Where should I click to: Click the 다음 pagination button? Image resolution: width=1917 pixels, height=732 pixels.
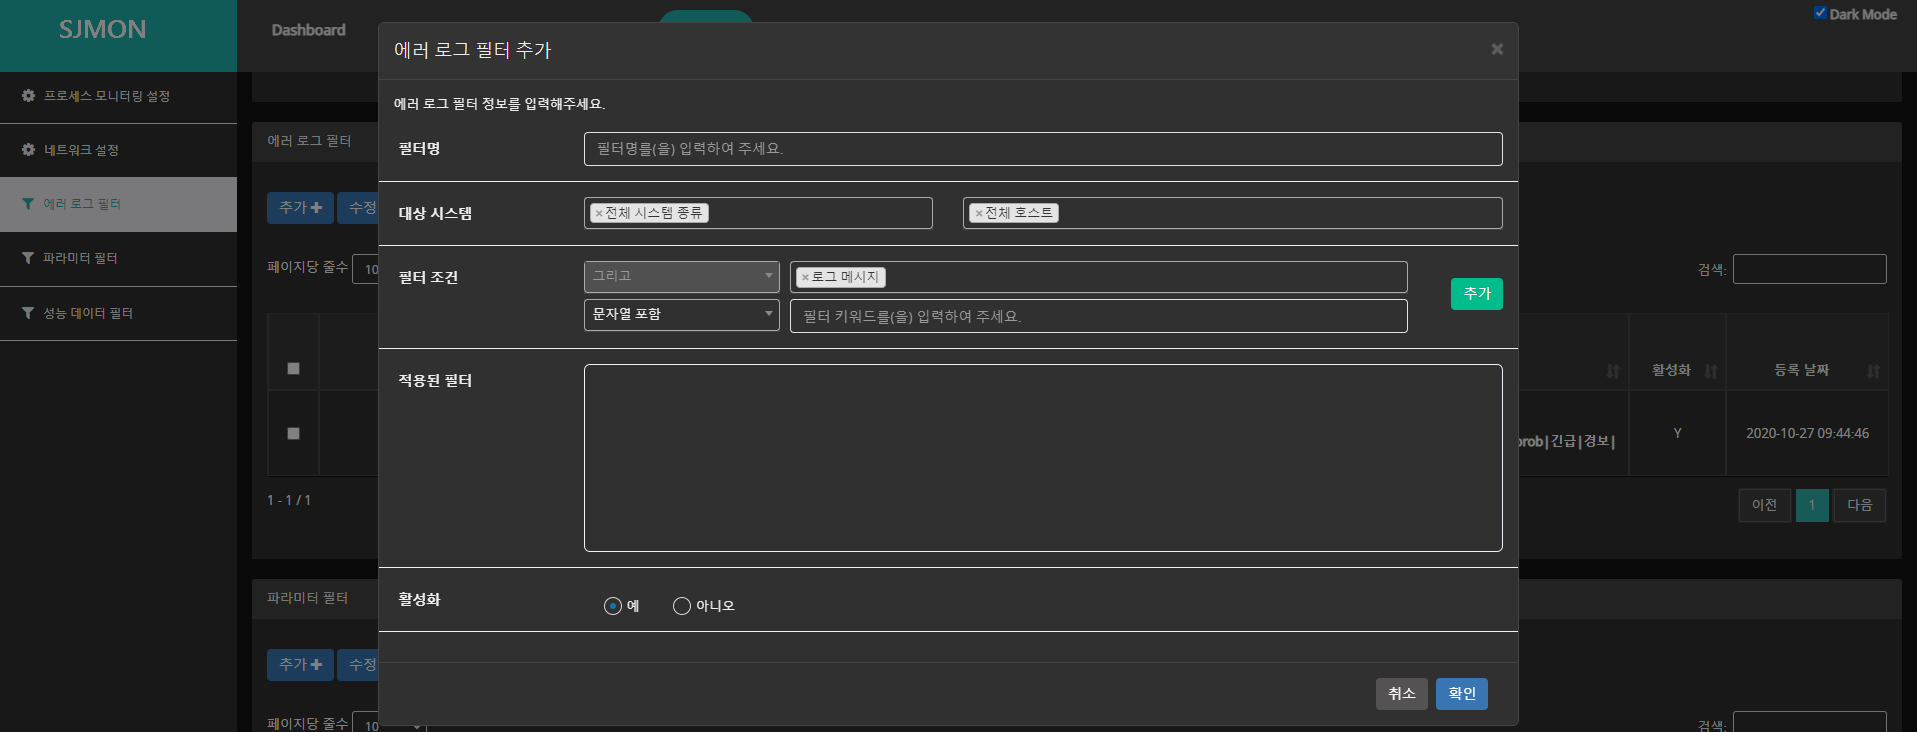tap(1860, 505)
